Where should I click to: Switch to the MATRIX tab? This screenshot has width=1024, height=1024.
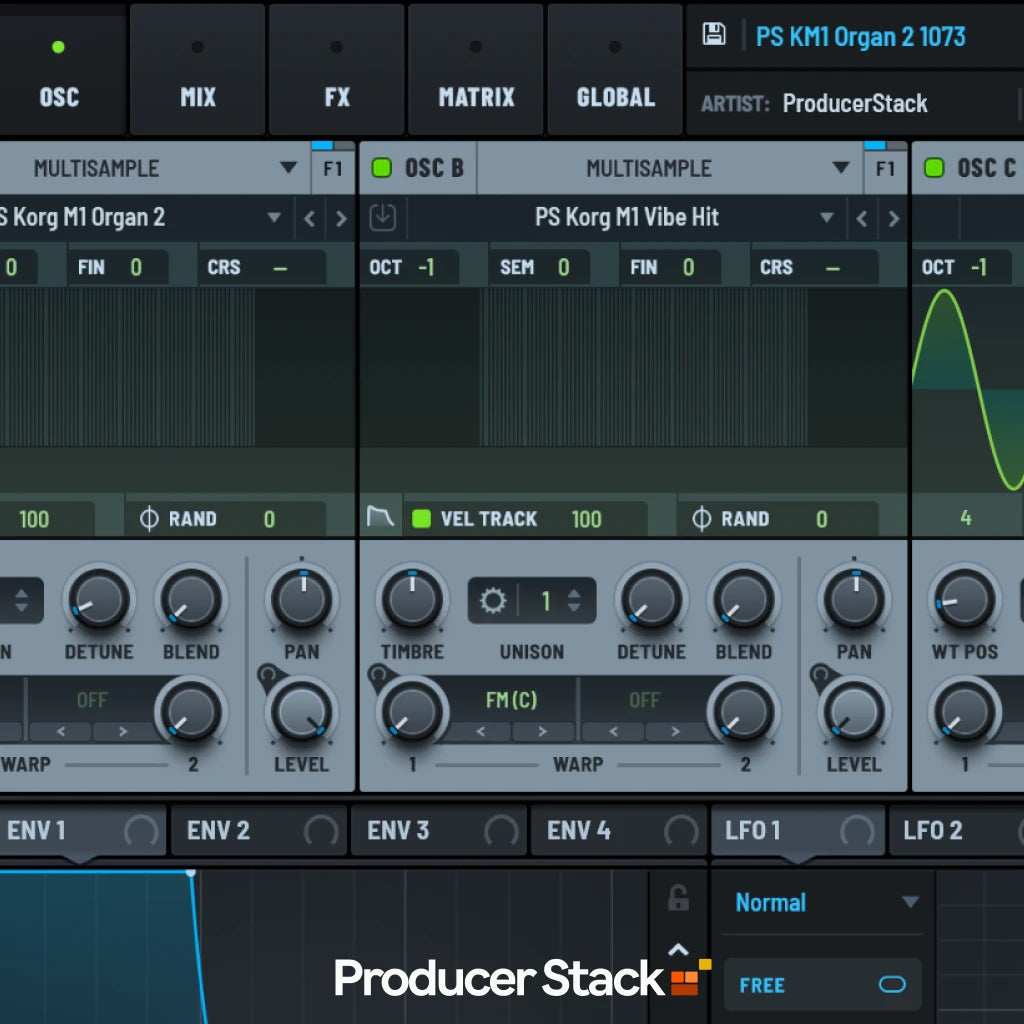[x=476, y=69]
